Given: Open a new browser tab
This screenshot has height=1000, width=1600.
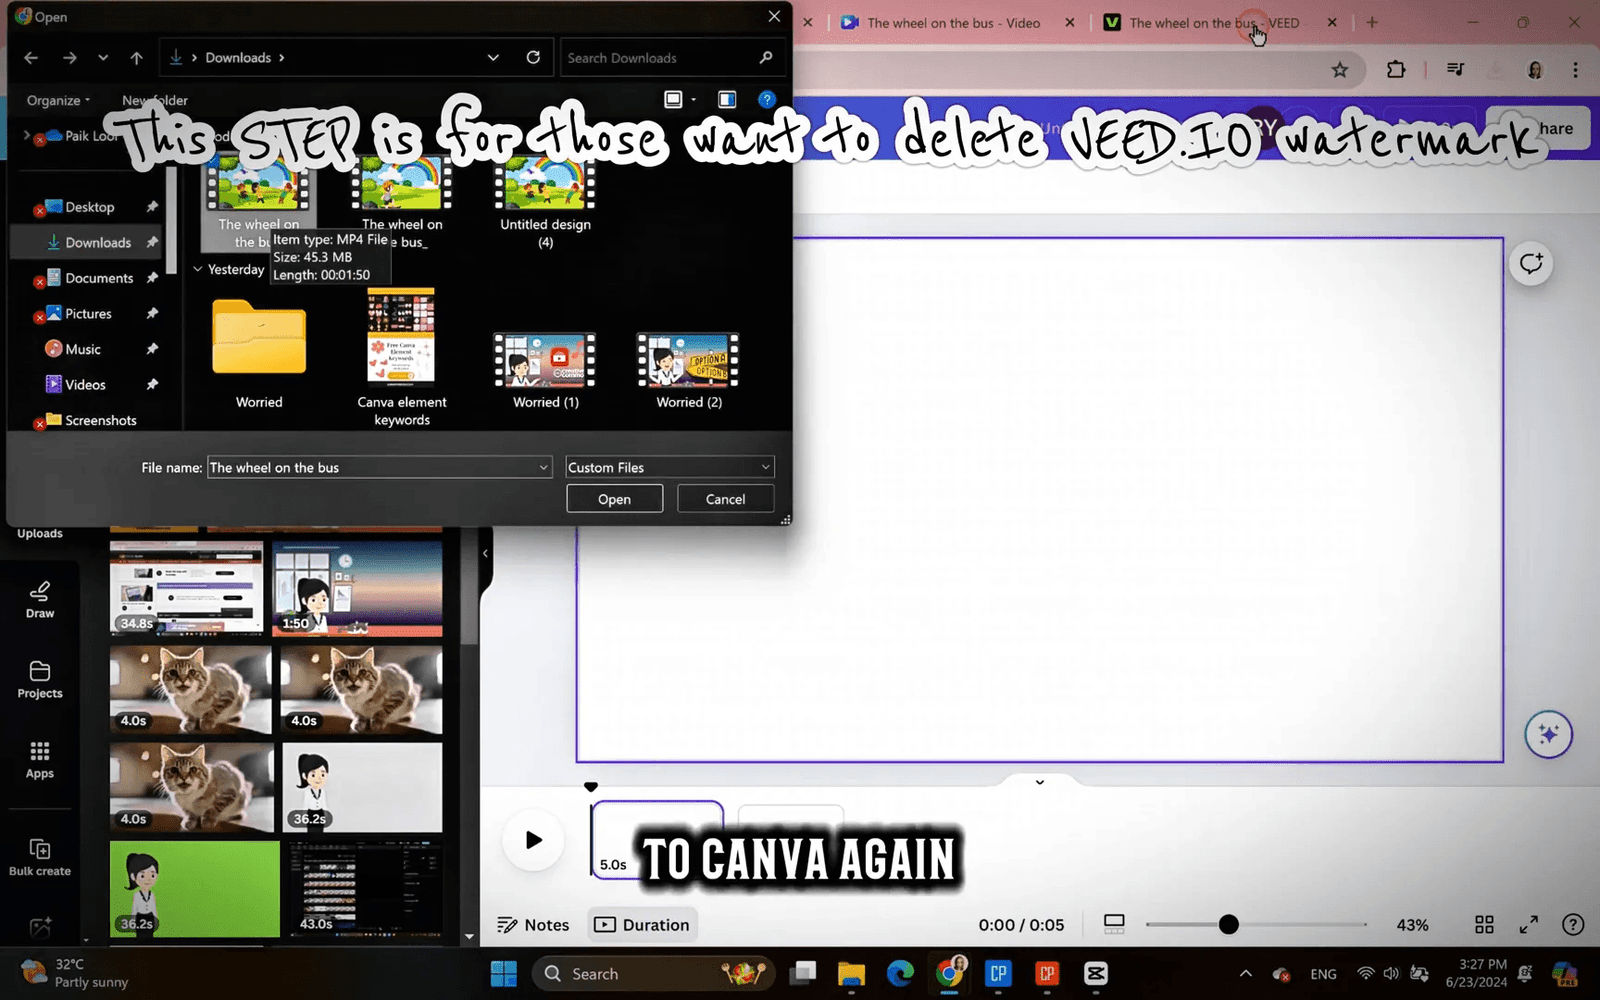Looking at the screenshot, I should (1372, 22).
